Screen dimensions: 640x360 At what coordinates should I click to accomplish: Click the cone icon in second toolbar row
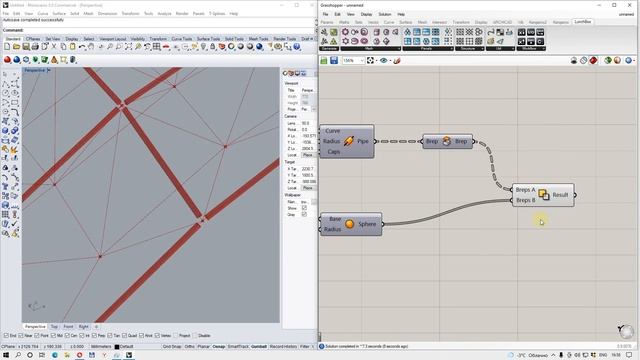coord(54,60)
